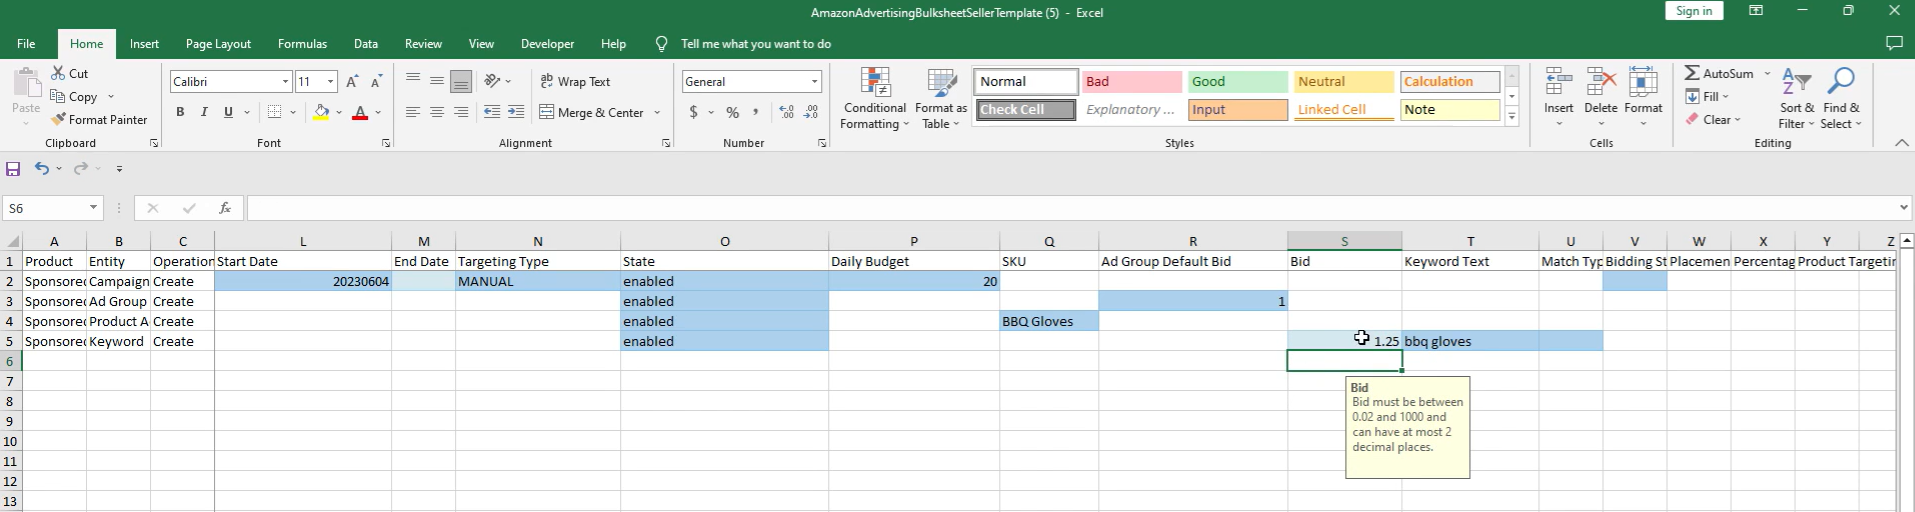Open the font size dropdown
The height and width of the screenshot is (512, 1915).
tap(331, 82)
